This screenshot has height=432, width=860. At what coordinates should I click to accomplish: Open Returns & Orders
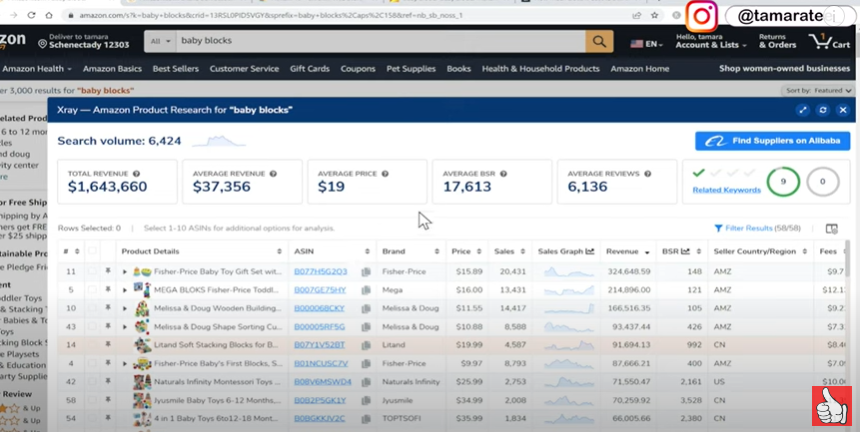tap(777, 41)
